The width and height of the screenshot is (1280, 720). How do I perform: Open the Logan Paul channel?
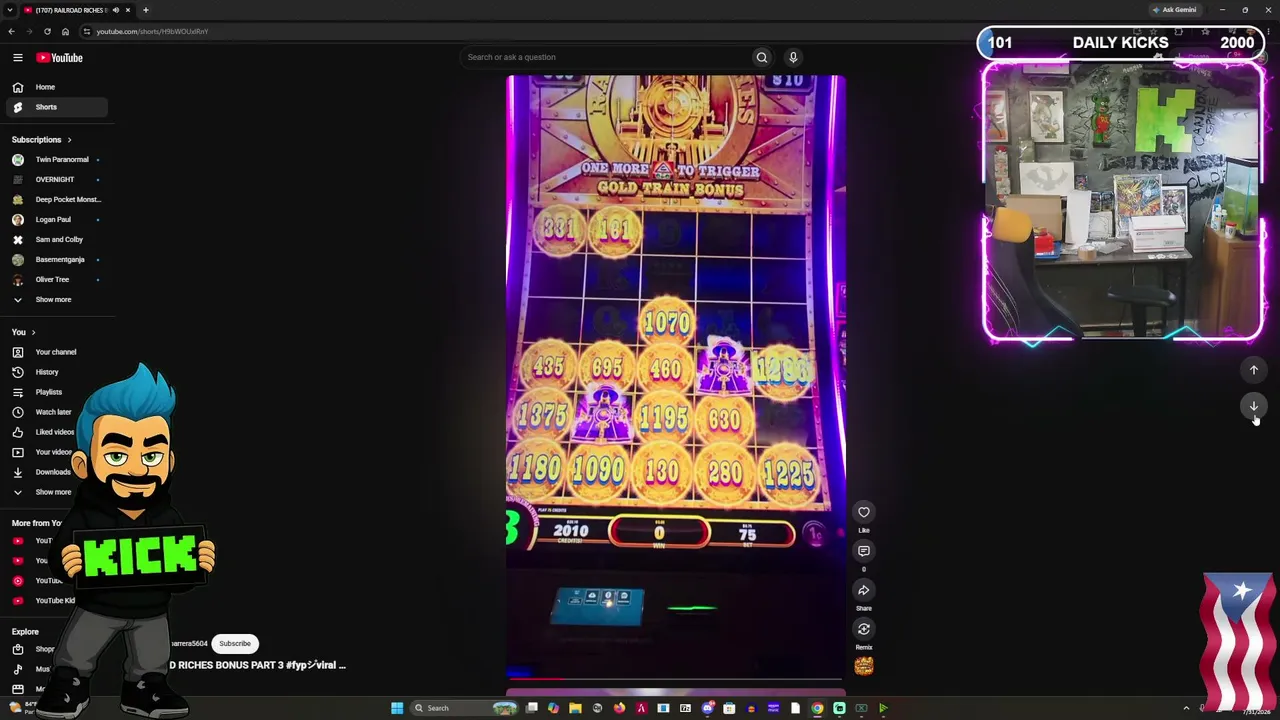click(x=56, y=220)
